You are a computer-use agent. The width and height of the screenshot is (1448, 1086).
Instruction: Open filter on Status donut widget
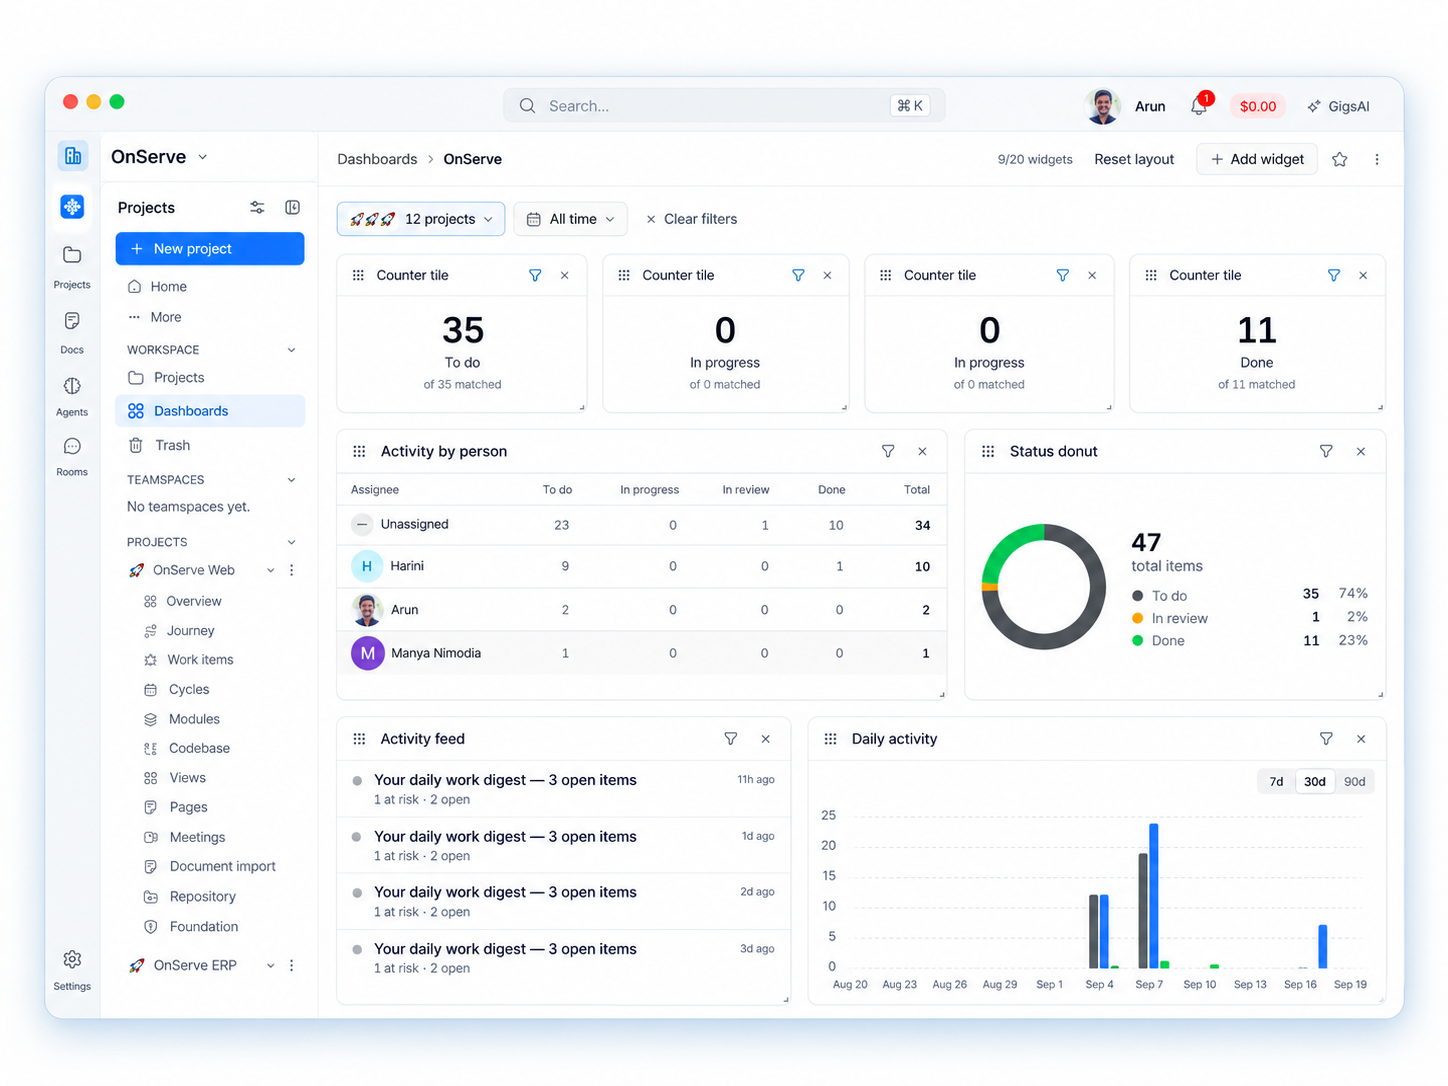tap(1326, 451)
